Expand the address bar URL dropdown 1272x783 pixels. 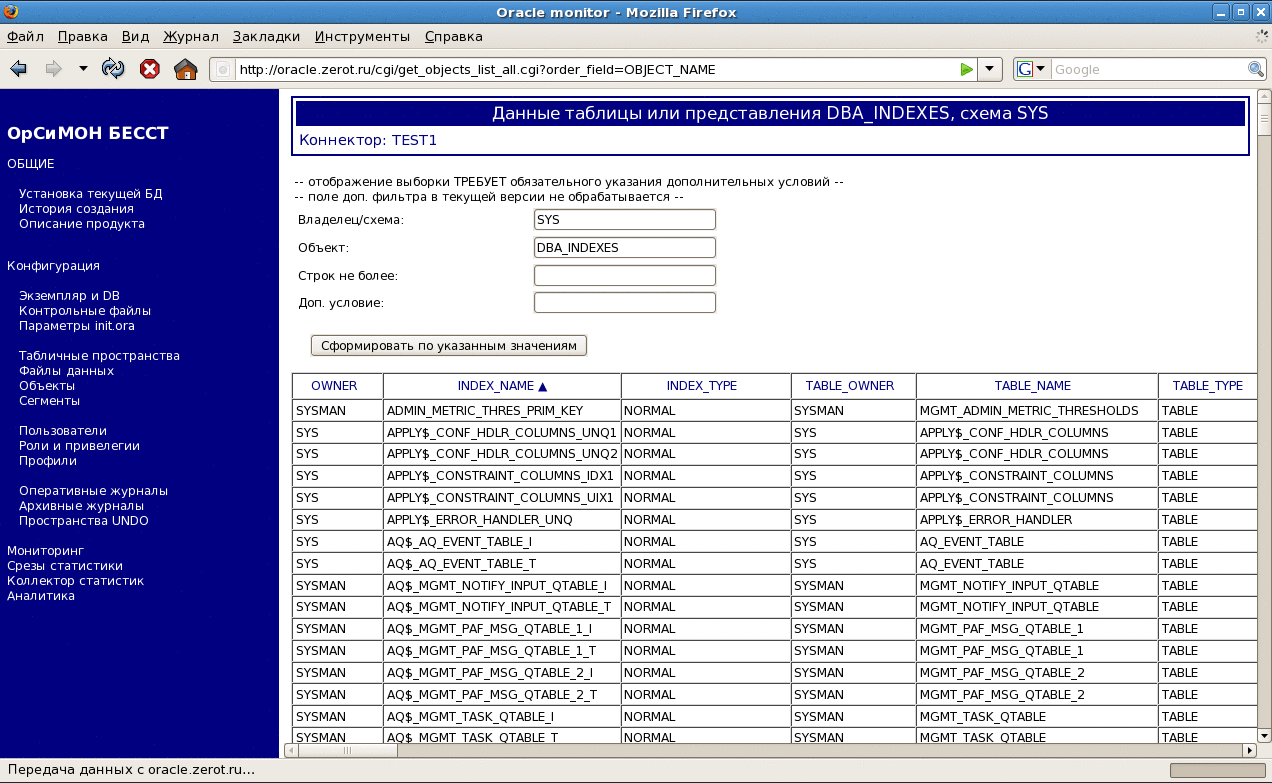989,69
